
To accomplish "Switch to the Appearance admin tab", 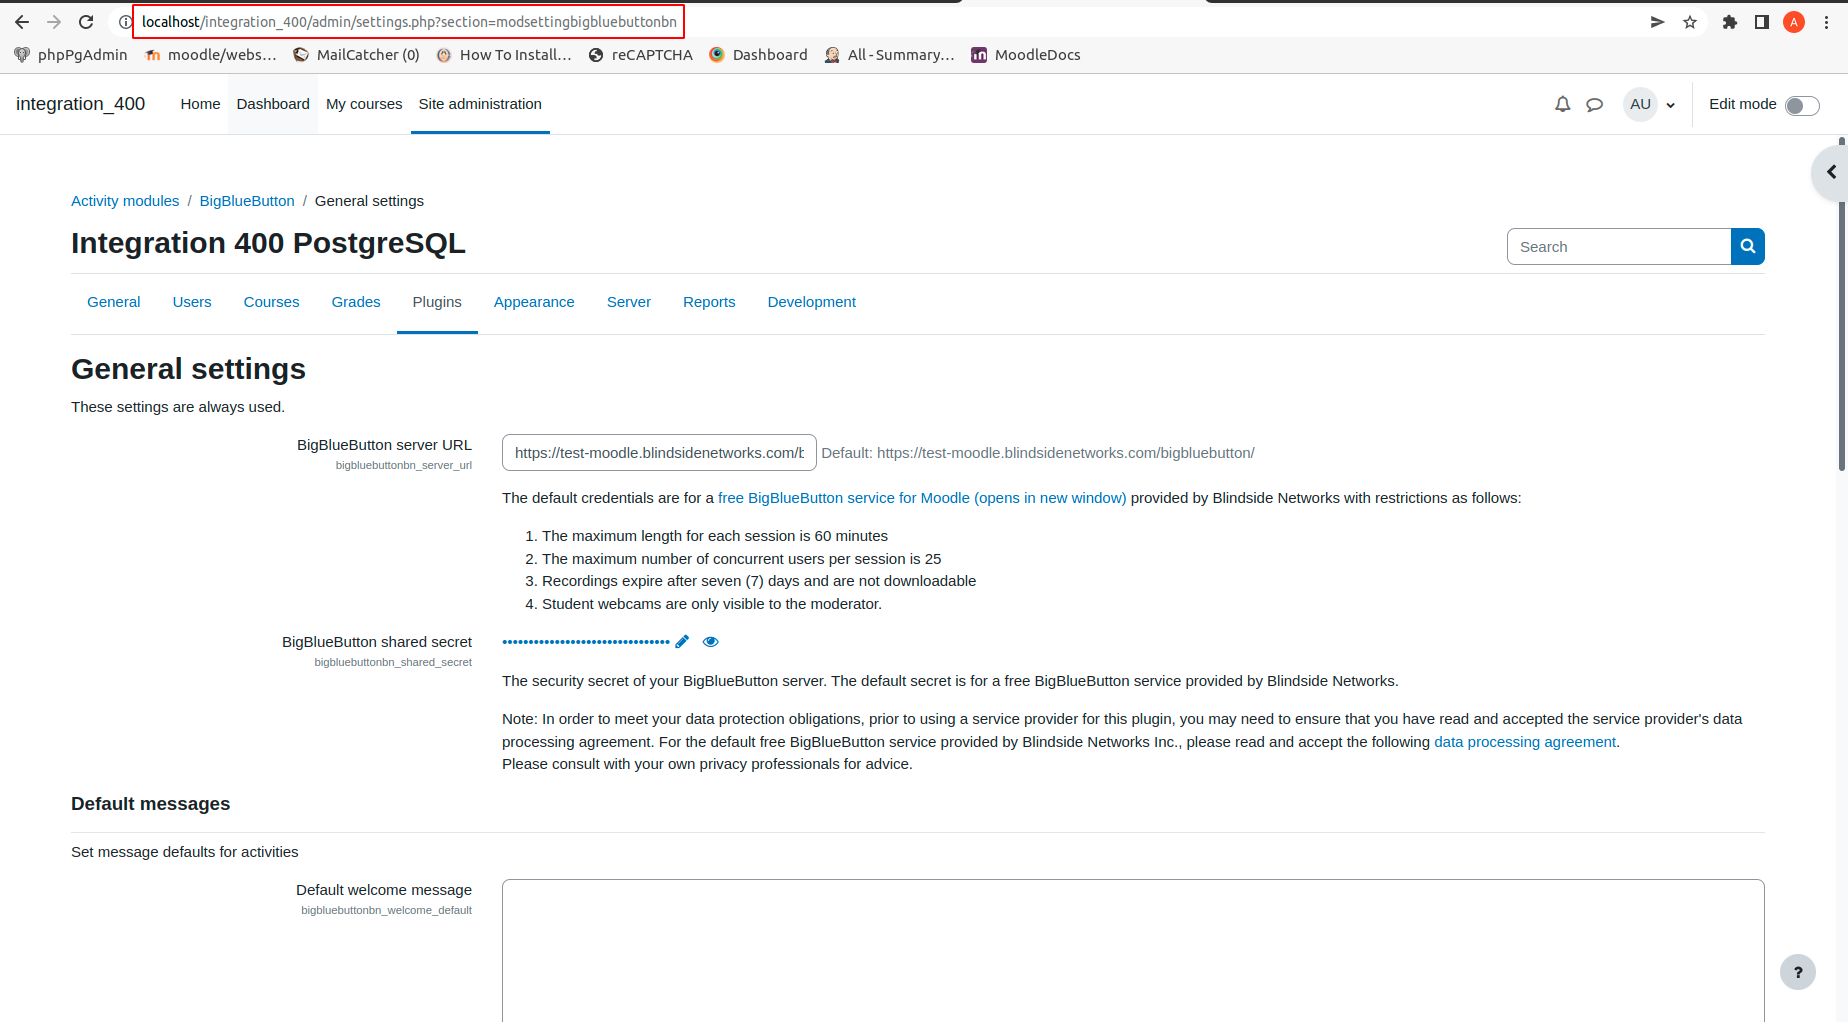I will 534,302.
